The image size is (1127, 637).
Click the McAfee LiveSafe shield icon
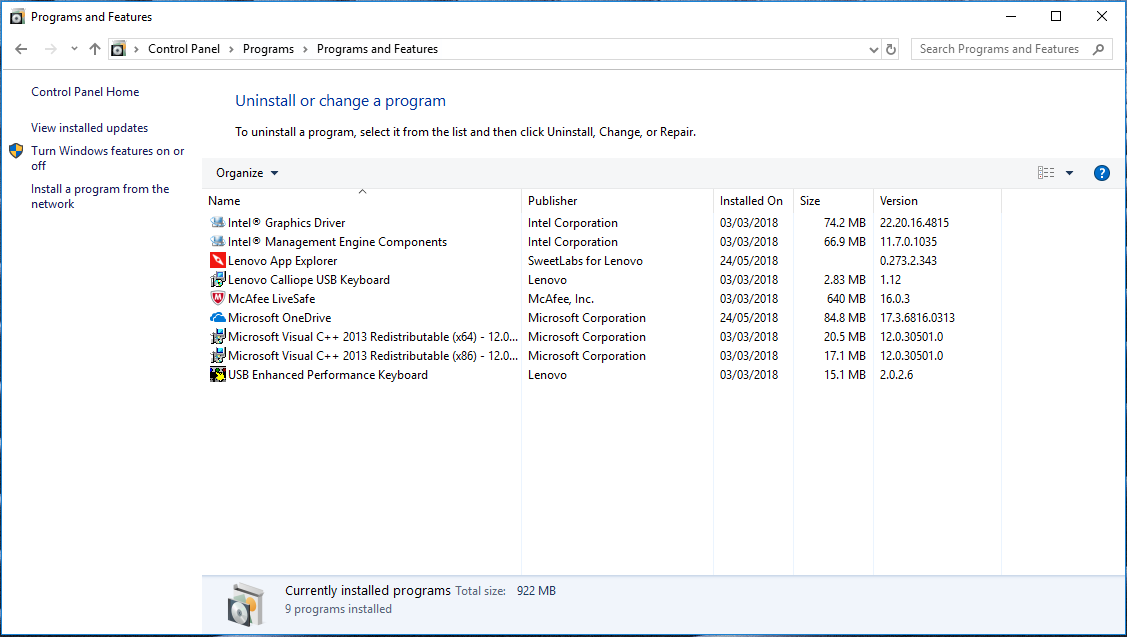click(x=217, y=298)
